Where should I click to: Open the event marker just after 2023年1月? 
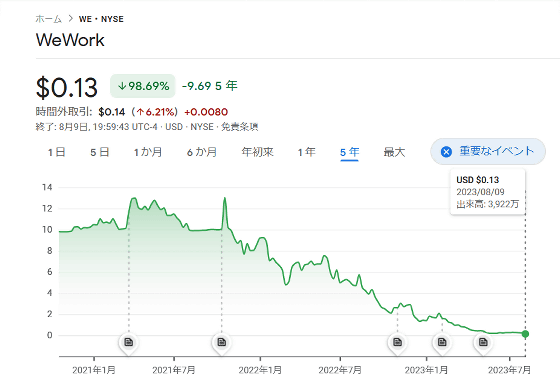pyautogui.click(x=442, y=342)
